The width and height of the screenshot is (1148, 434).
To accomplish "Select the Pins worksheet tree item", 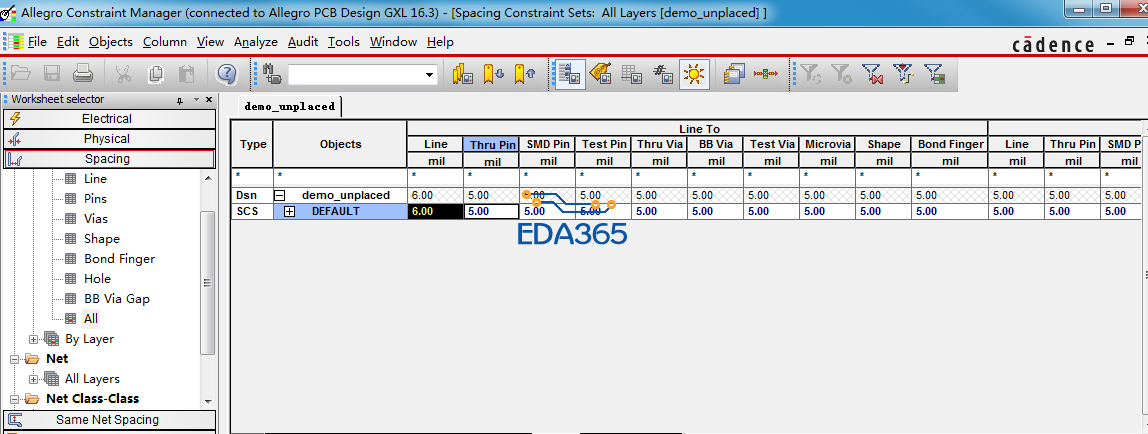I will [x=95, y=198].
